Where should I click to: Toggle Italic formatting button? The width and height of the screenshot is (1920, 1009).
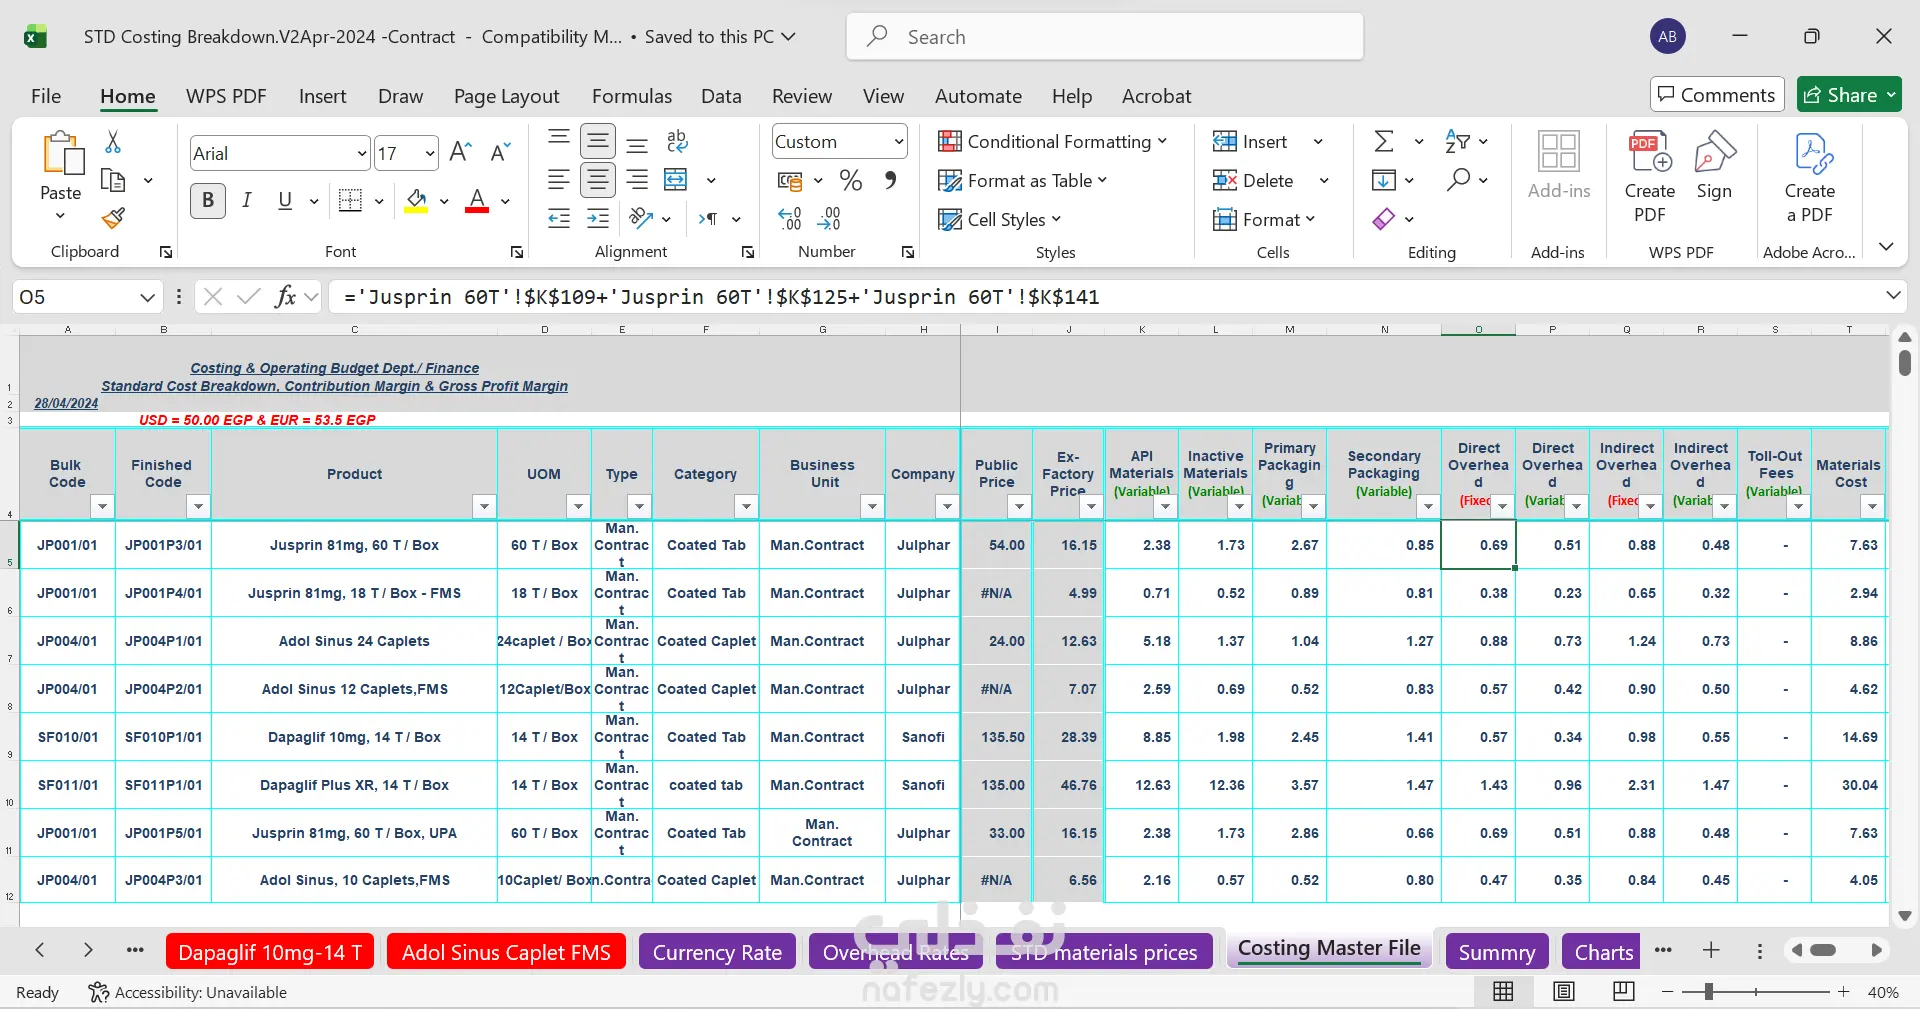tap(246, 200)
